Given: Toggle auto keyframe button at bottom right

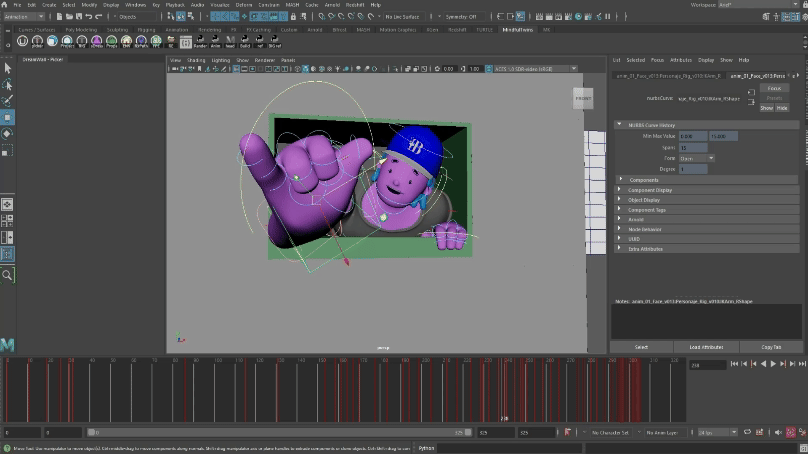Looking at the screenshot, I should pyautogui.click(x=791, y=432).
